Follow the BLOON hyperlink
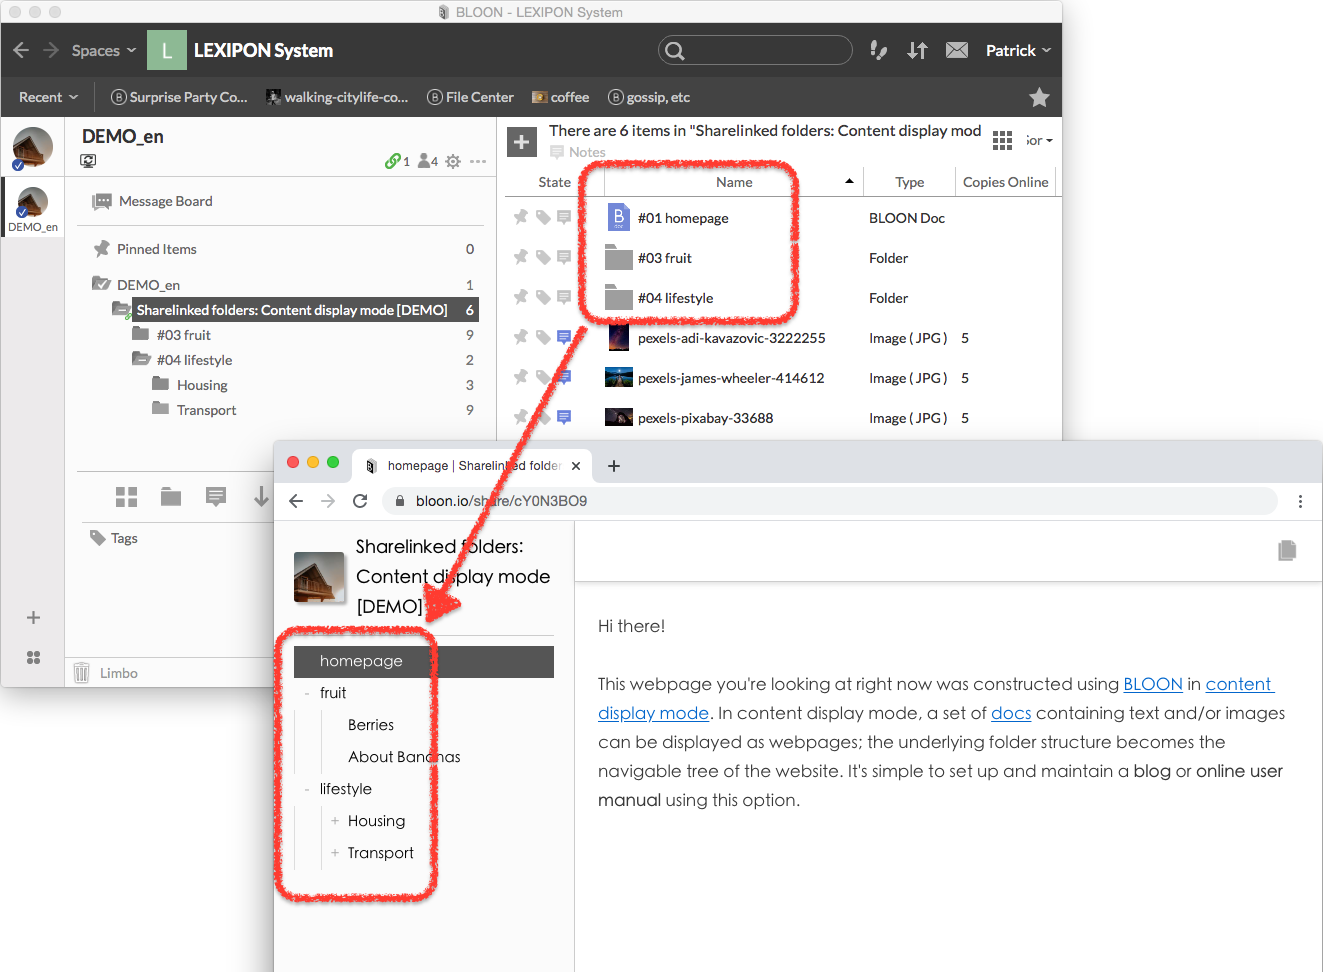Screen dimensions: 1323x972 (1153, 684)
